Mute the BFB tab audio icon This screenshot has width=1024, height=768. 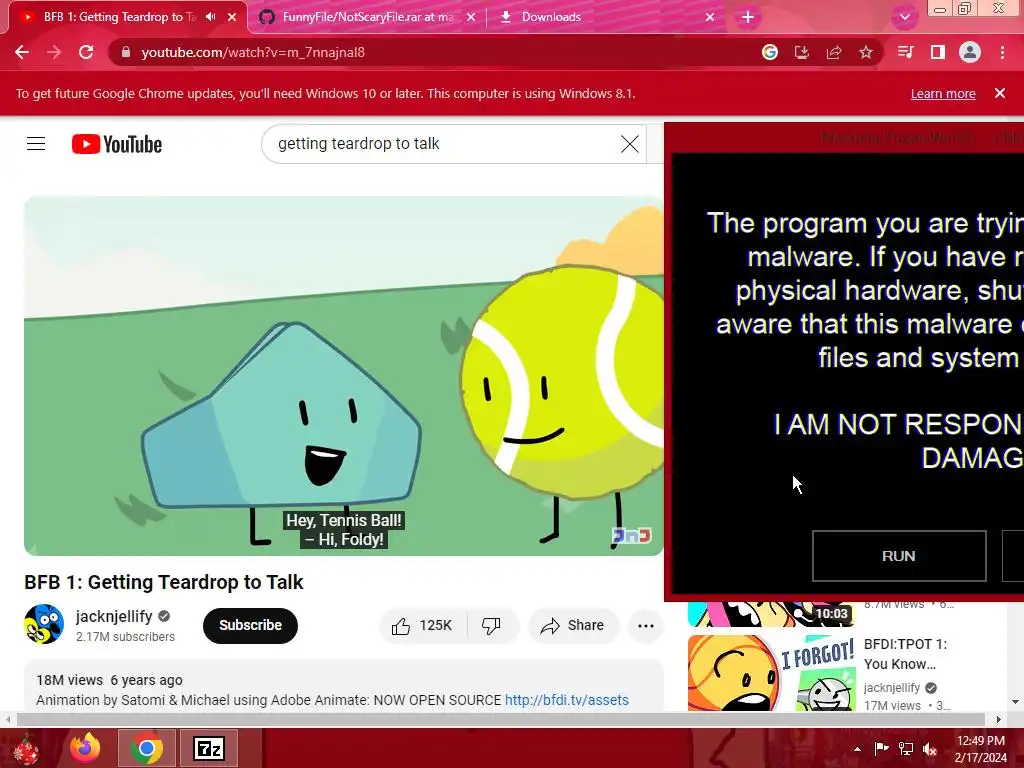tap(210, 17)
